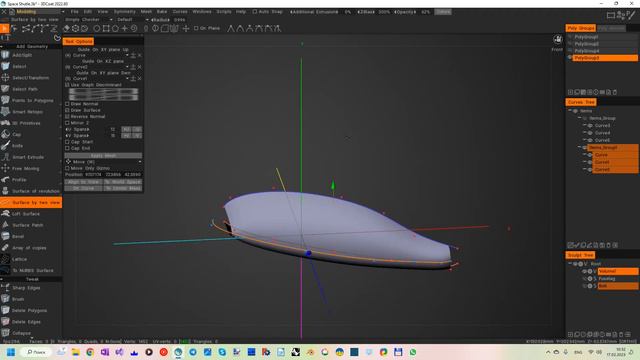Click the On Curve button
Image resolution: width=640 pixels, height=360 pixels.
pos(83,188)
